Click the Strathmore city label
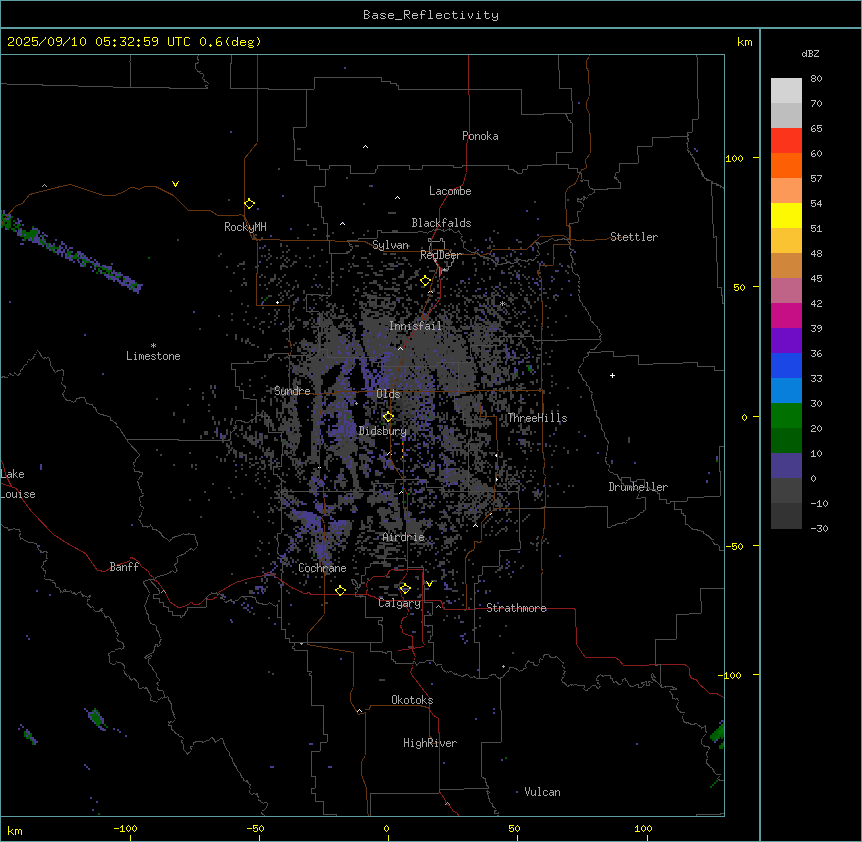The width and height of the screenshot is (862, 842). tap(516, 608)
